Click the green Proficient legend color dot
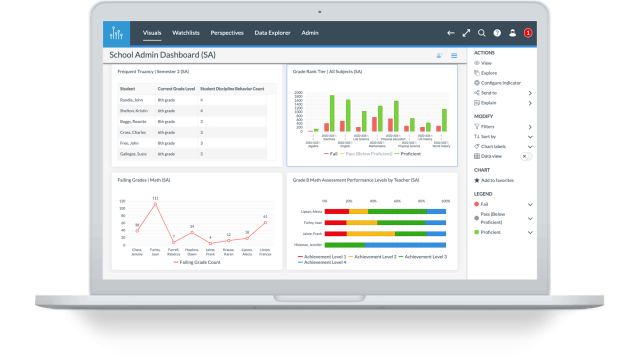Screen dimensions: 640x361 coord(476,232)
